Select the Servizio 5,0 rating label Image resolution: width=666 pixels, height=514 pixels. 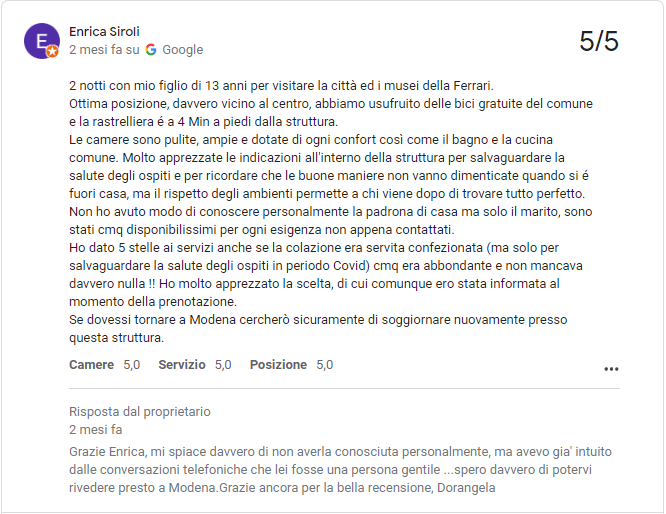[195, 364]
